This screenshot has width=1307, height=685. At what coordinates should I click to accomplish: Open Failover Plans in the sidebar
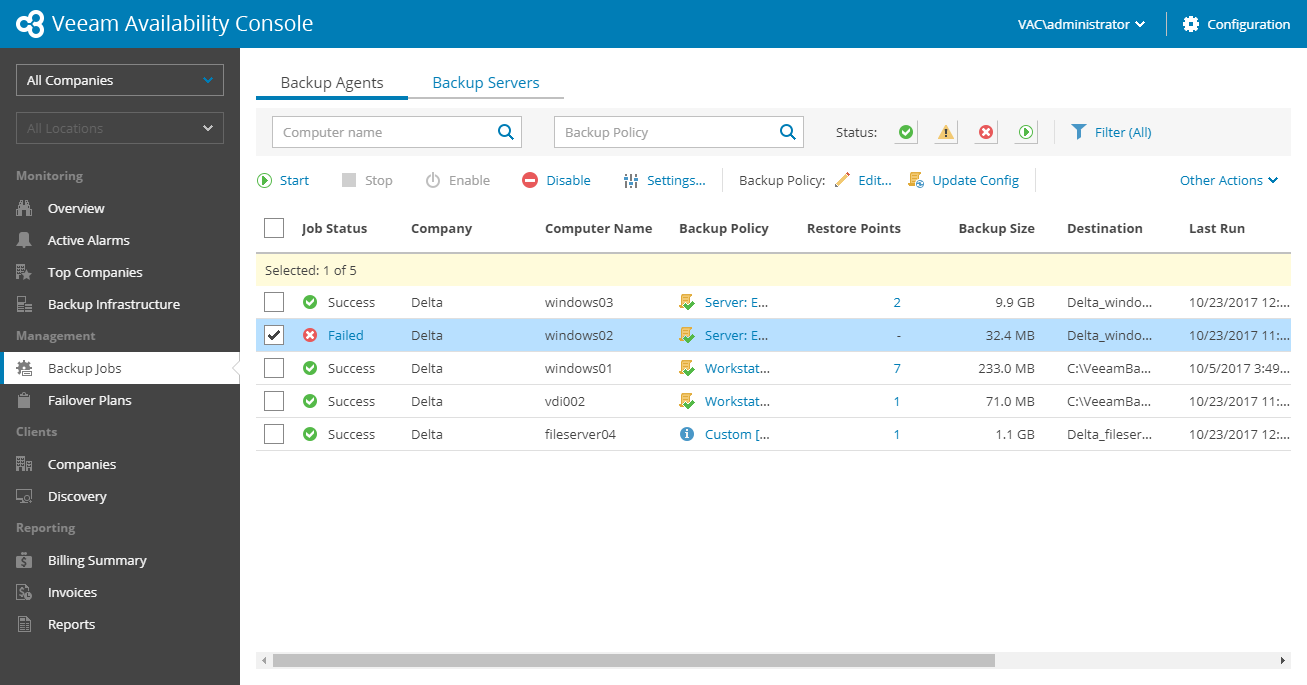pyautogui.click(x=89, y=400)
